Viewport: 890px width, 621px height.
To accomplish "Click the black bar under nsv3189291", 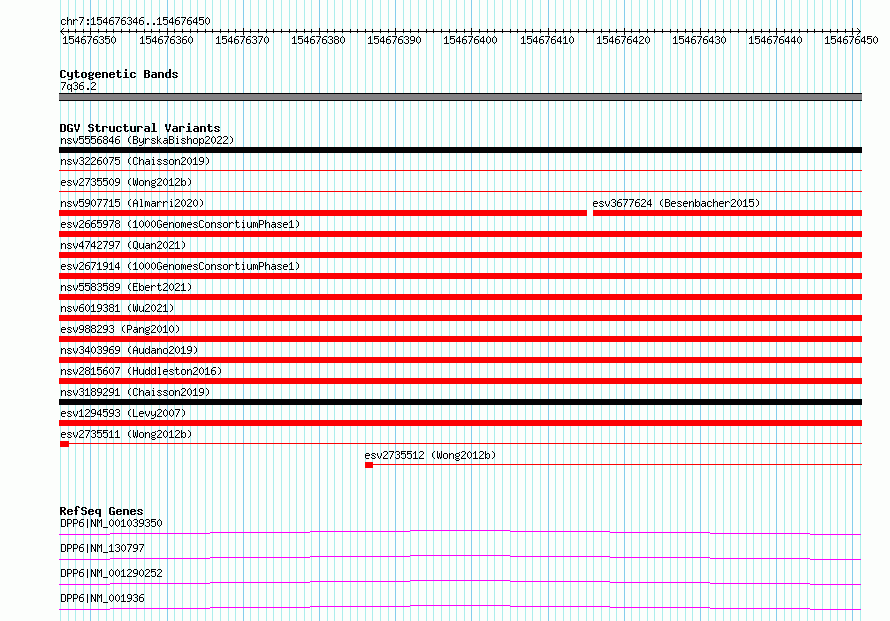I will click(x=460, y=402).
